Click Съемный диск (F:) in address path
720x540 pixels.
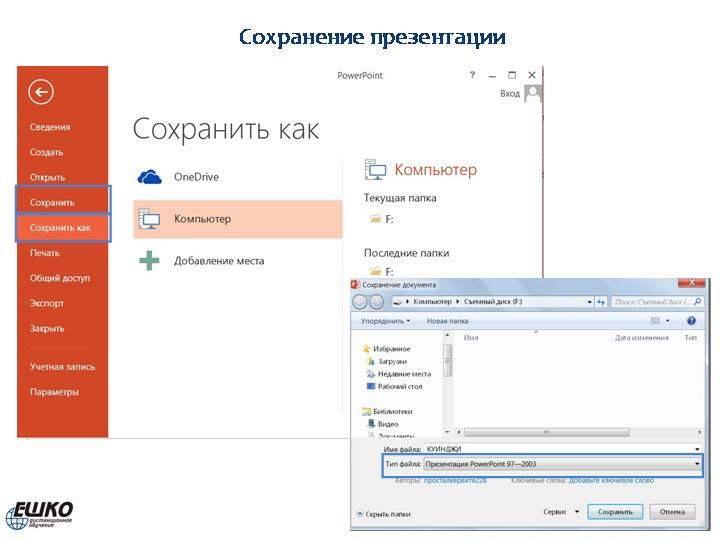click(493, 302)
